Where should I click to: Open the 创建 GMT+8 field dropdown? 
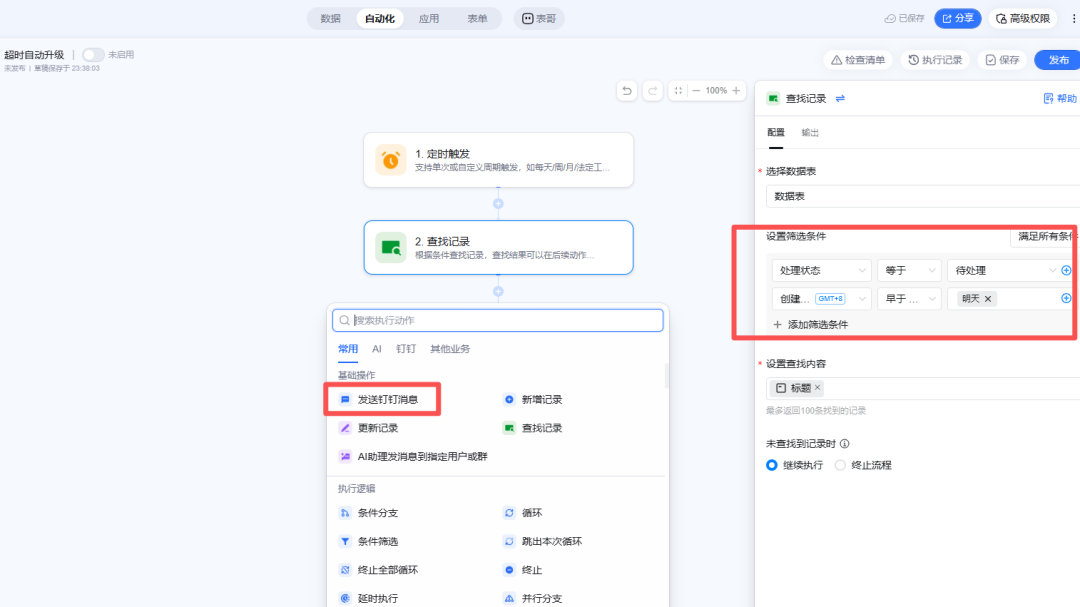pos(822,298)
